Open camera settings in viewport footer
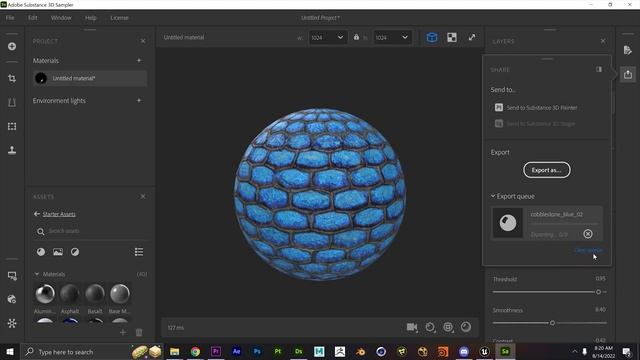This screenshot has width=640, height=360. (412, 327)
